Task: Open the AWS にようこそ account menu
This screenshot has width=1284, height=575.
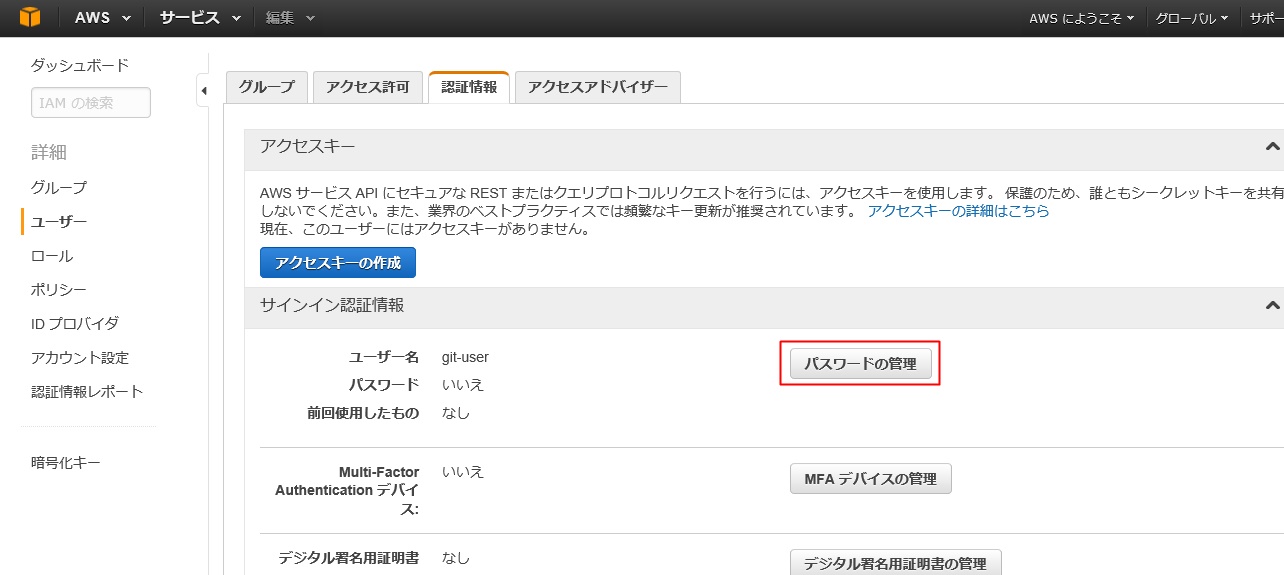Action: (1084, 18)
